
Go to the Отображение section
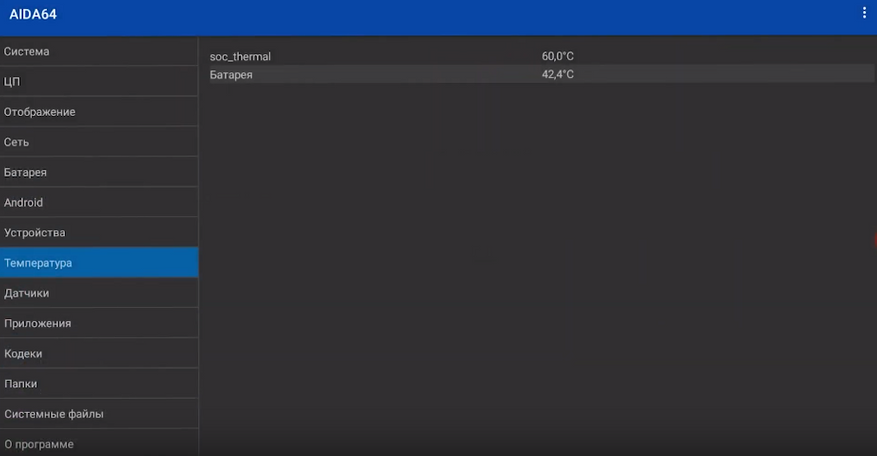coord(99,112)
